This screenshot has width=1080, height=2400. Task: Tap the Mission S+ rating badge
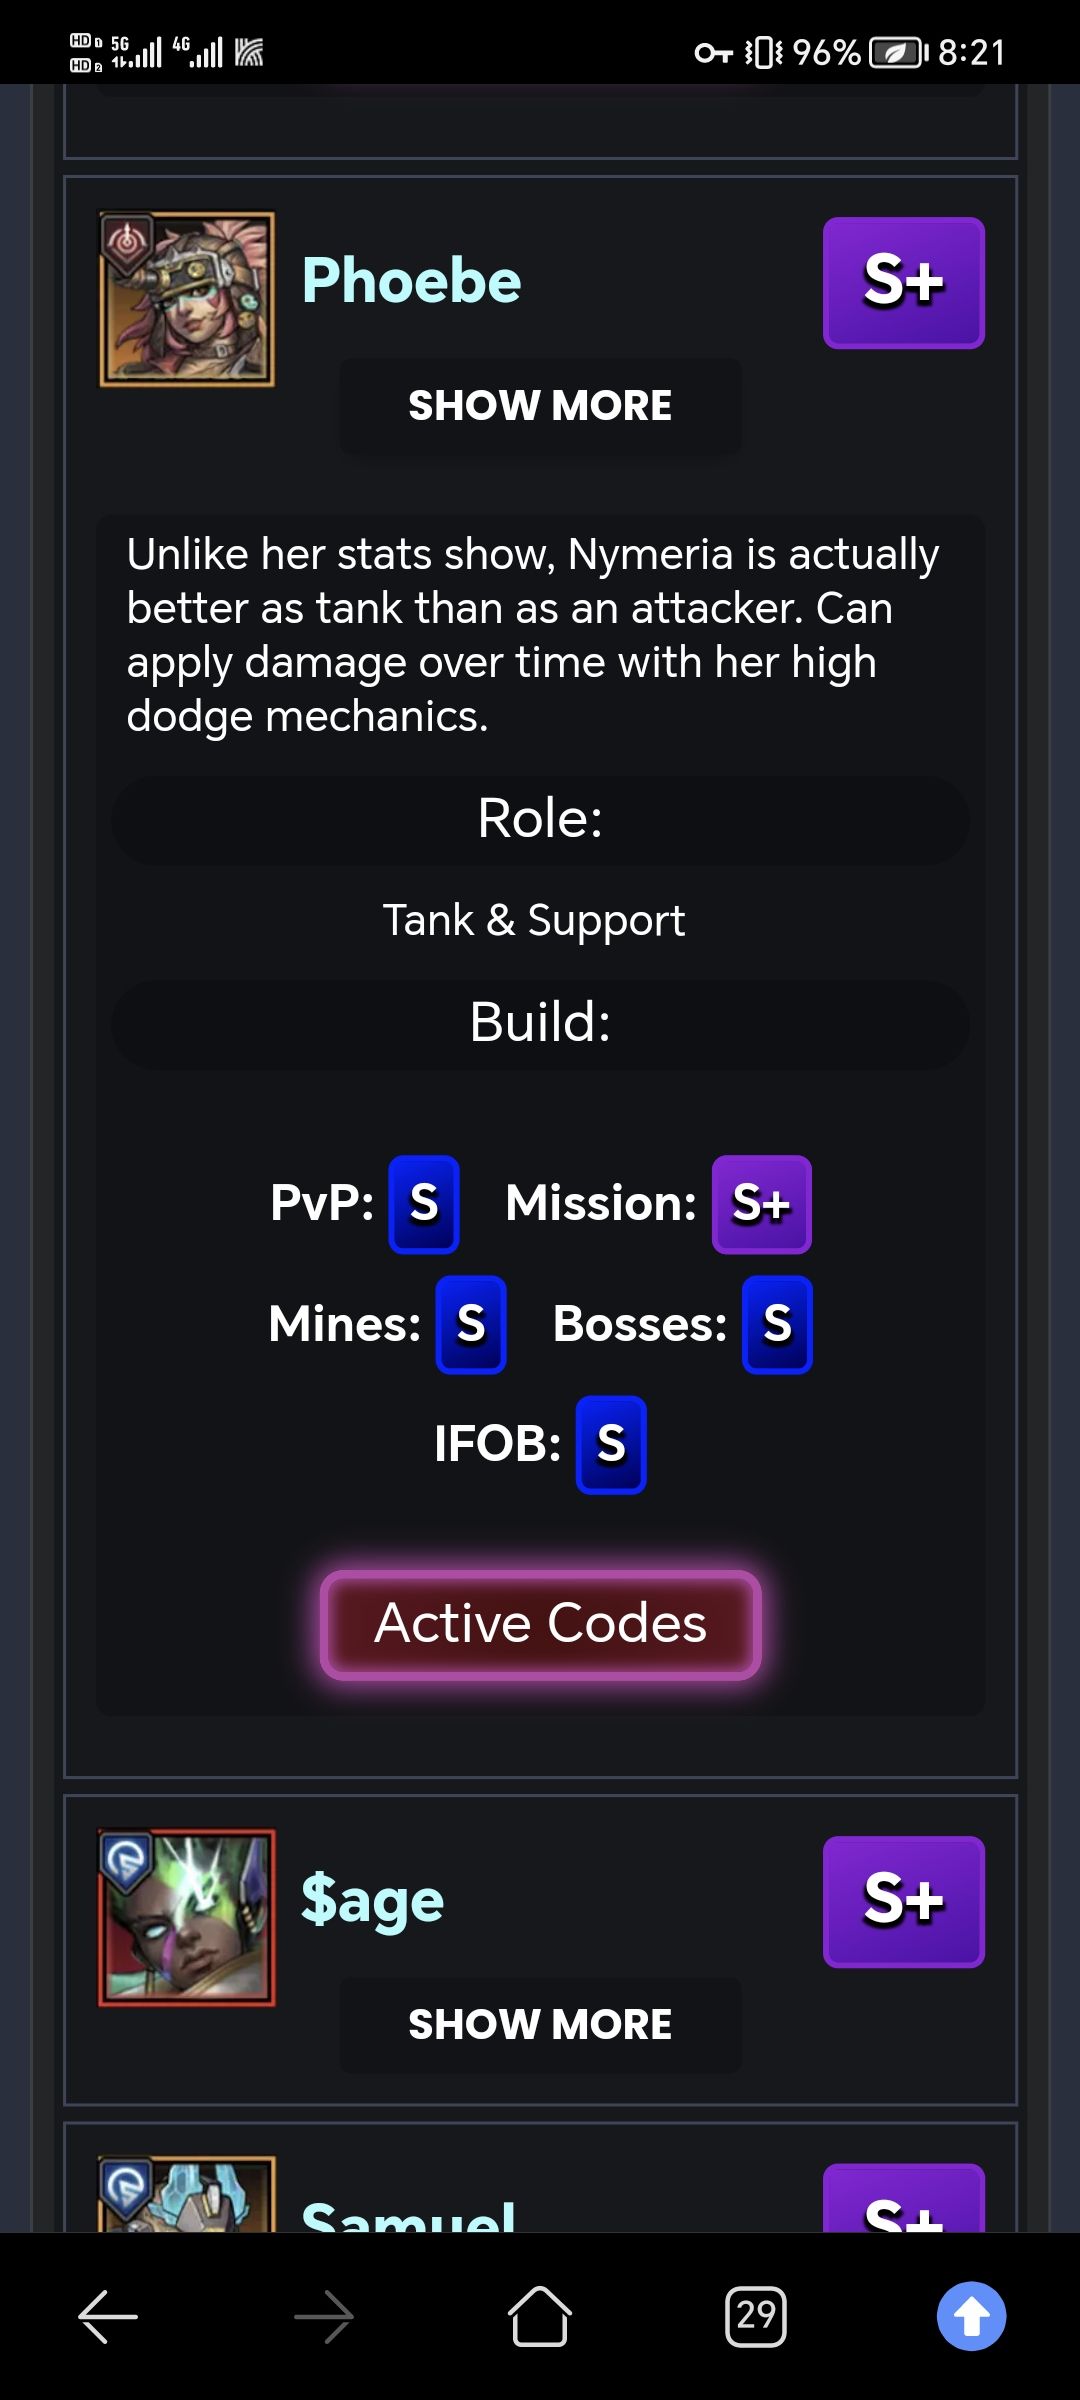tap(761, 1204)
